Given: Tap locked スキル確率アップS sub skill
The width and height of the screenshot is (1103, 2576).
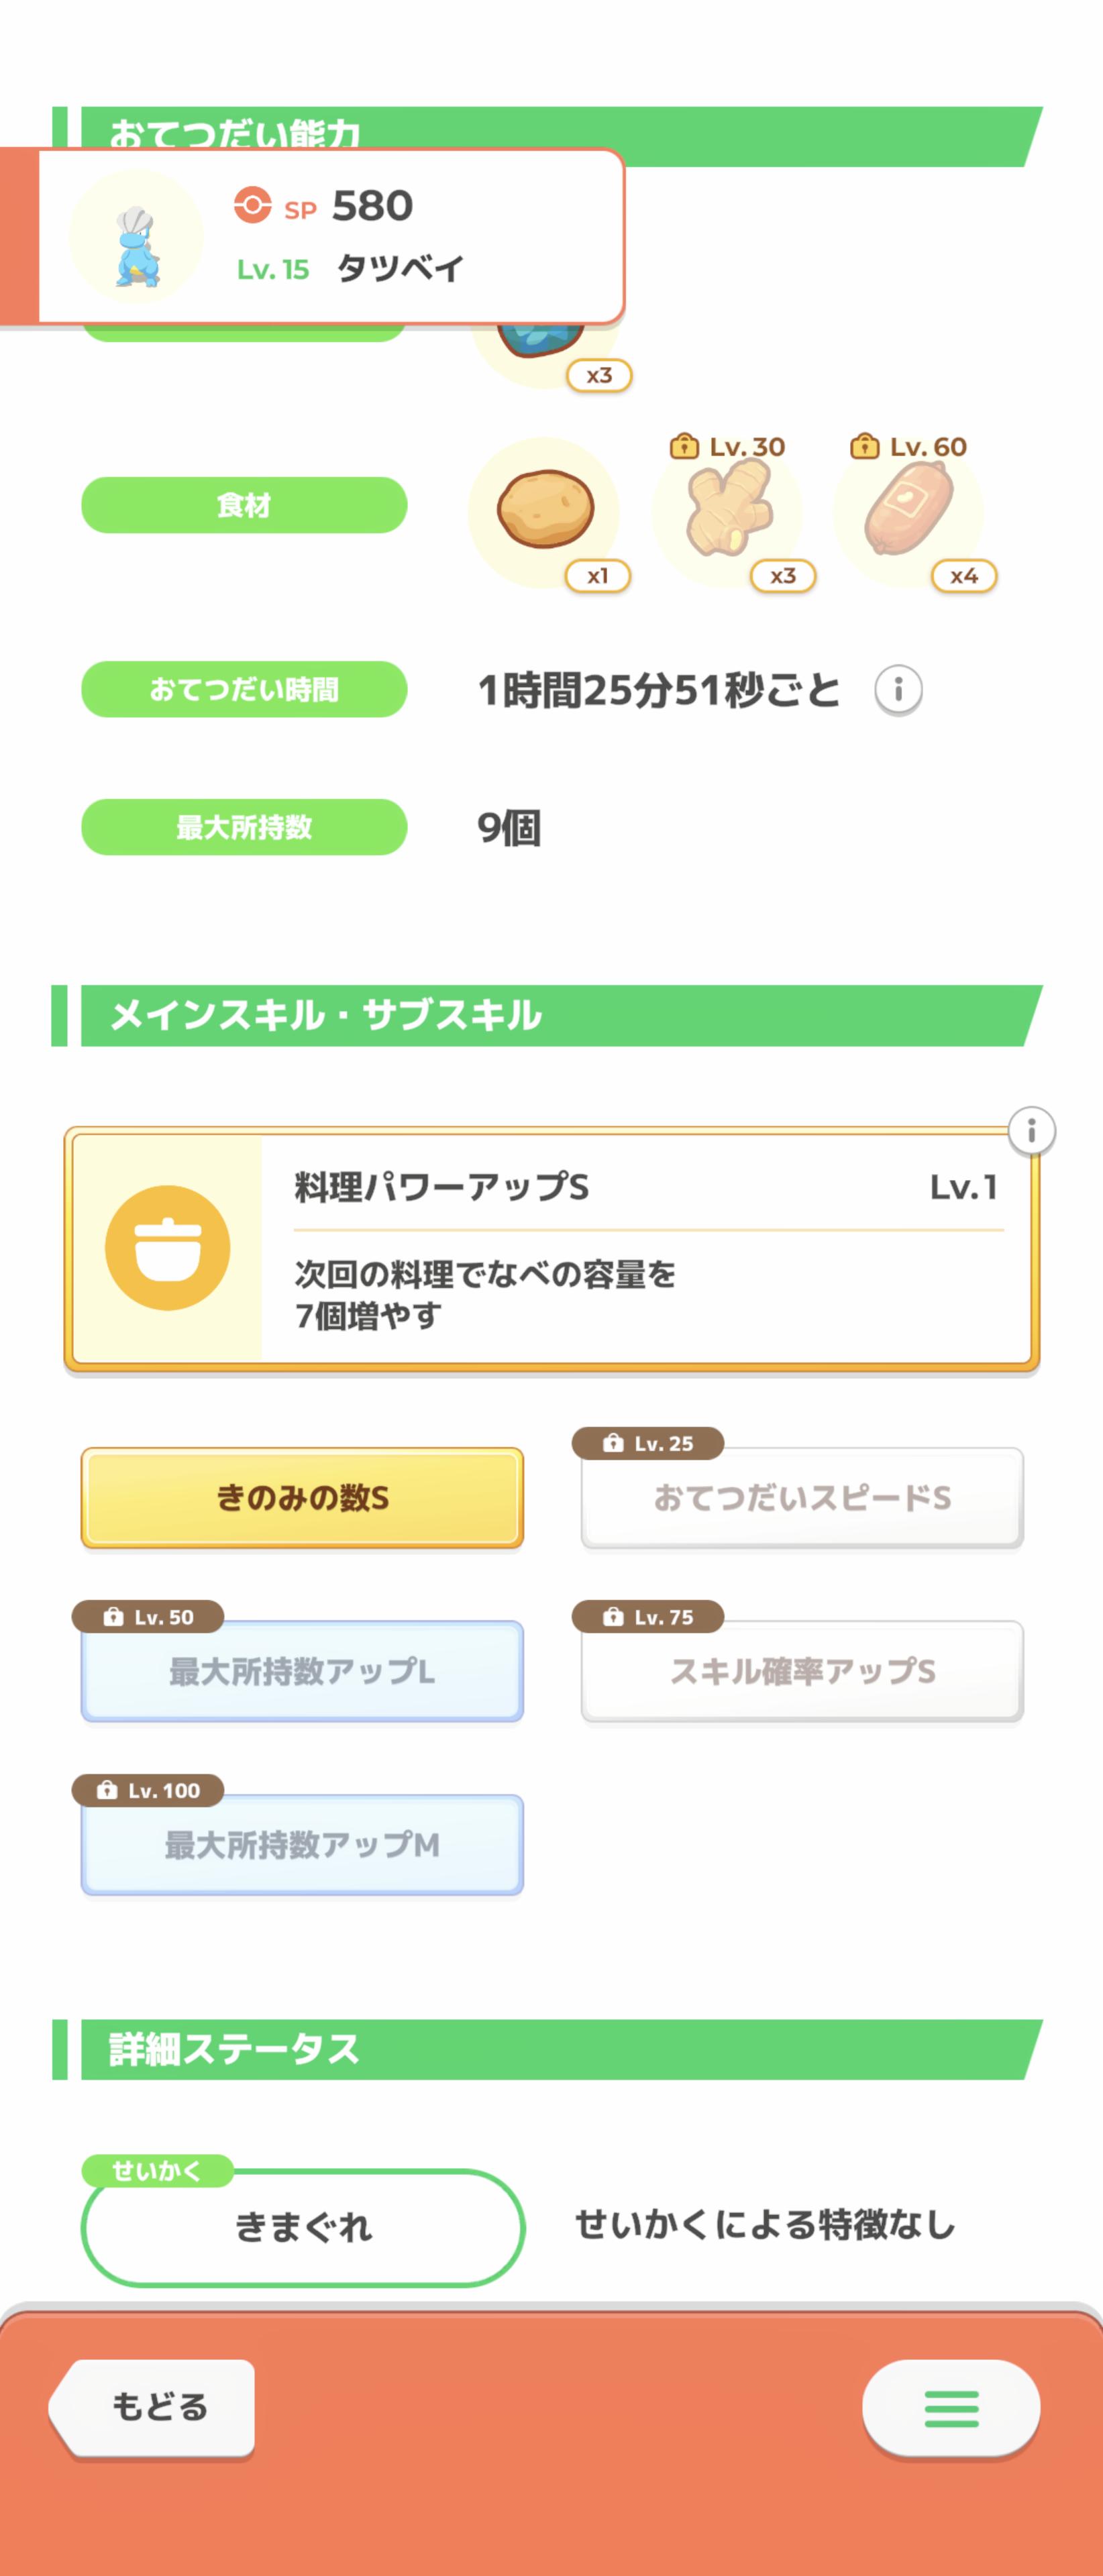Looking at the screenshot, I should (x=801, y=1671).
